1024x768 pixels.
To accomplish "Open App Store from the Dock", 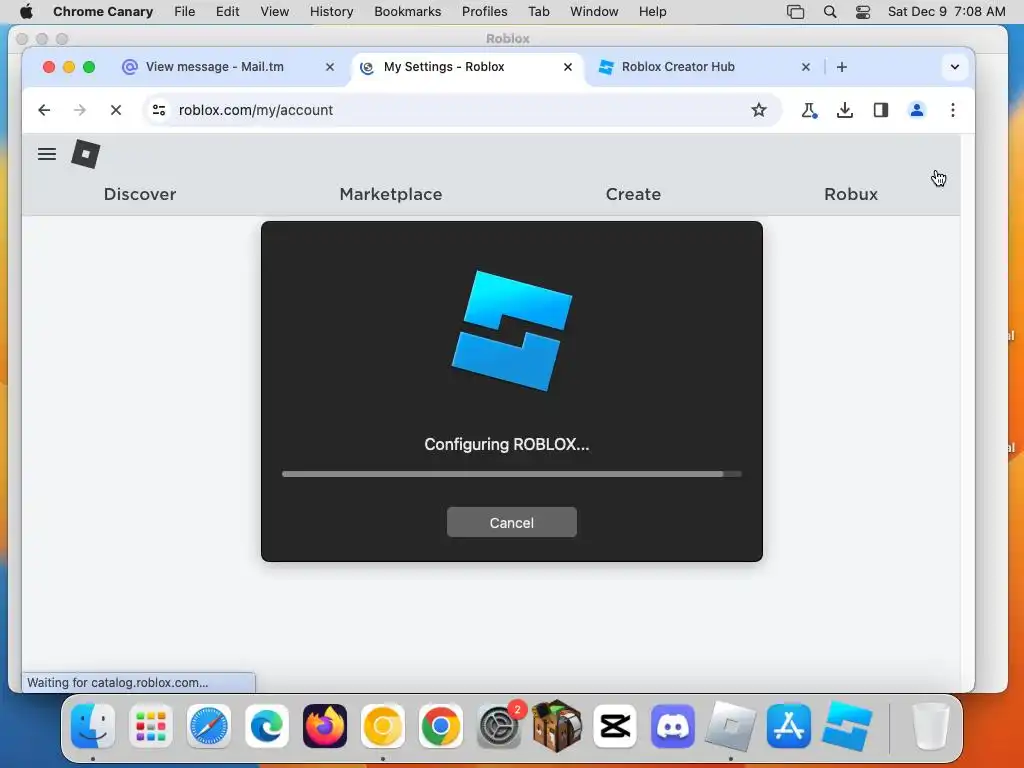I will (x=789, y=726).
